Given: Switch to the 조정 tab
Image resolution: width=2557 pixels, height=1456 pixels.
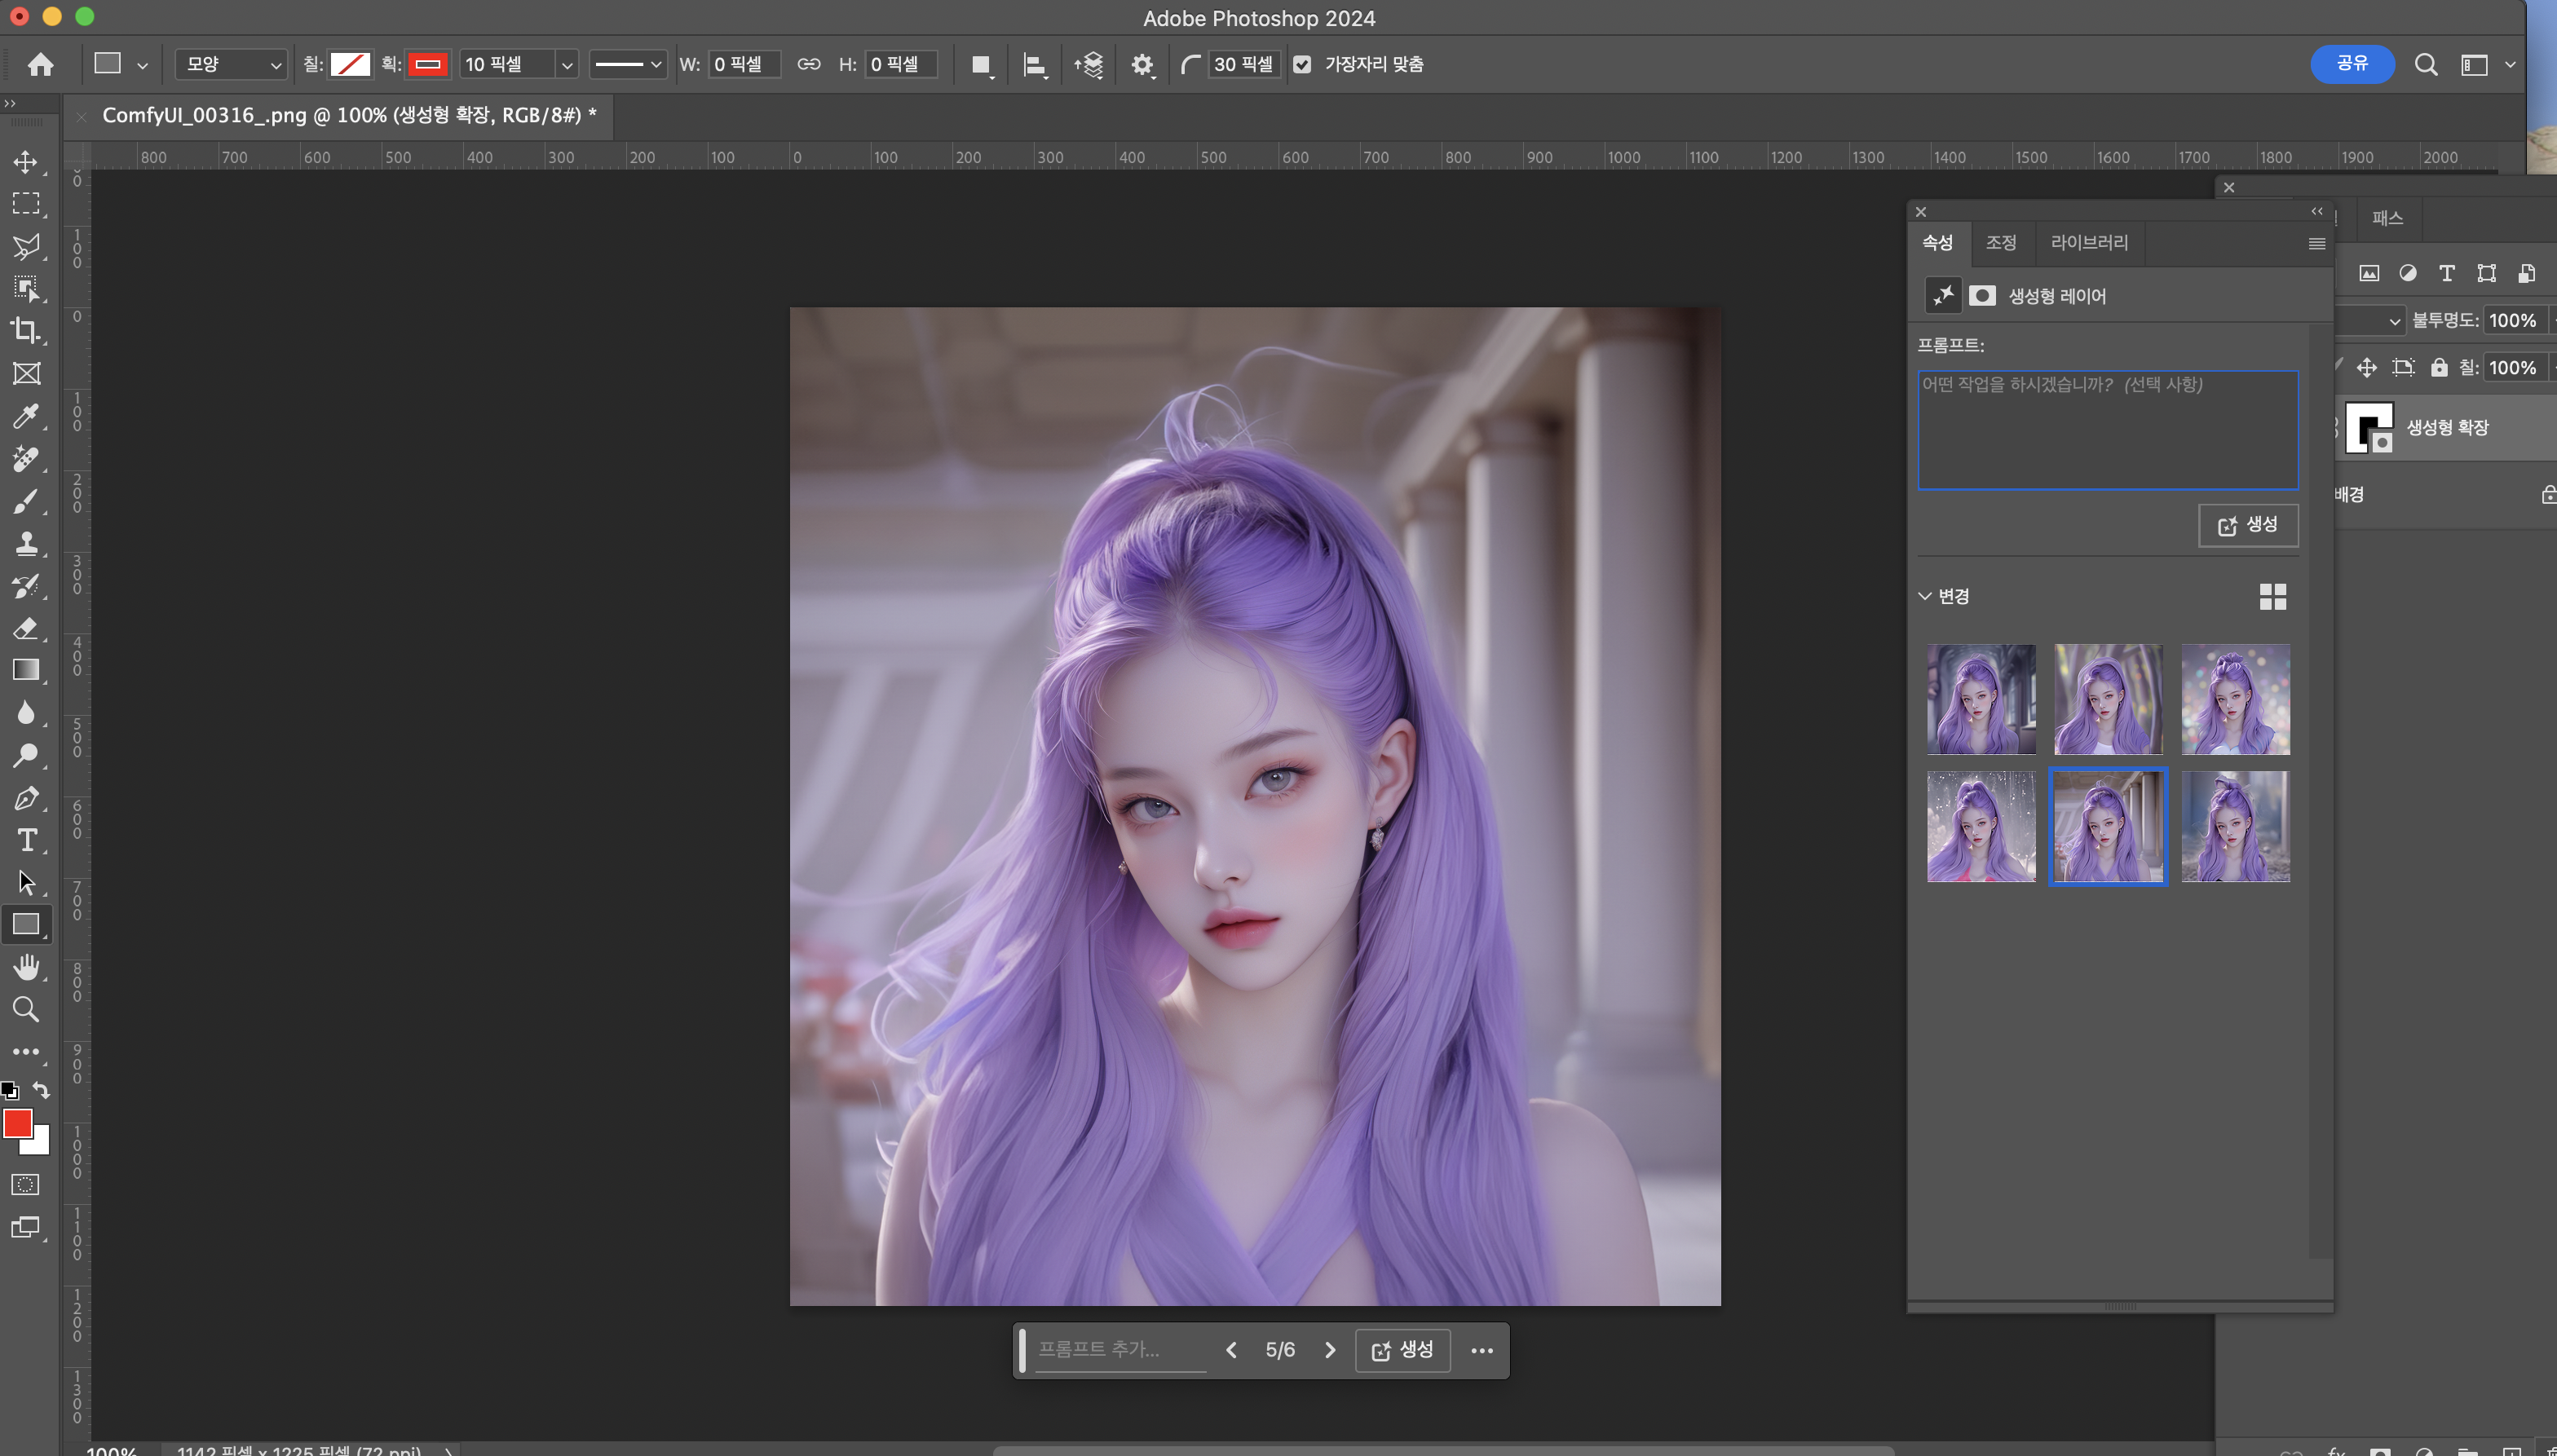Looking at the screenshot, I should (x=2001, y=242).
